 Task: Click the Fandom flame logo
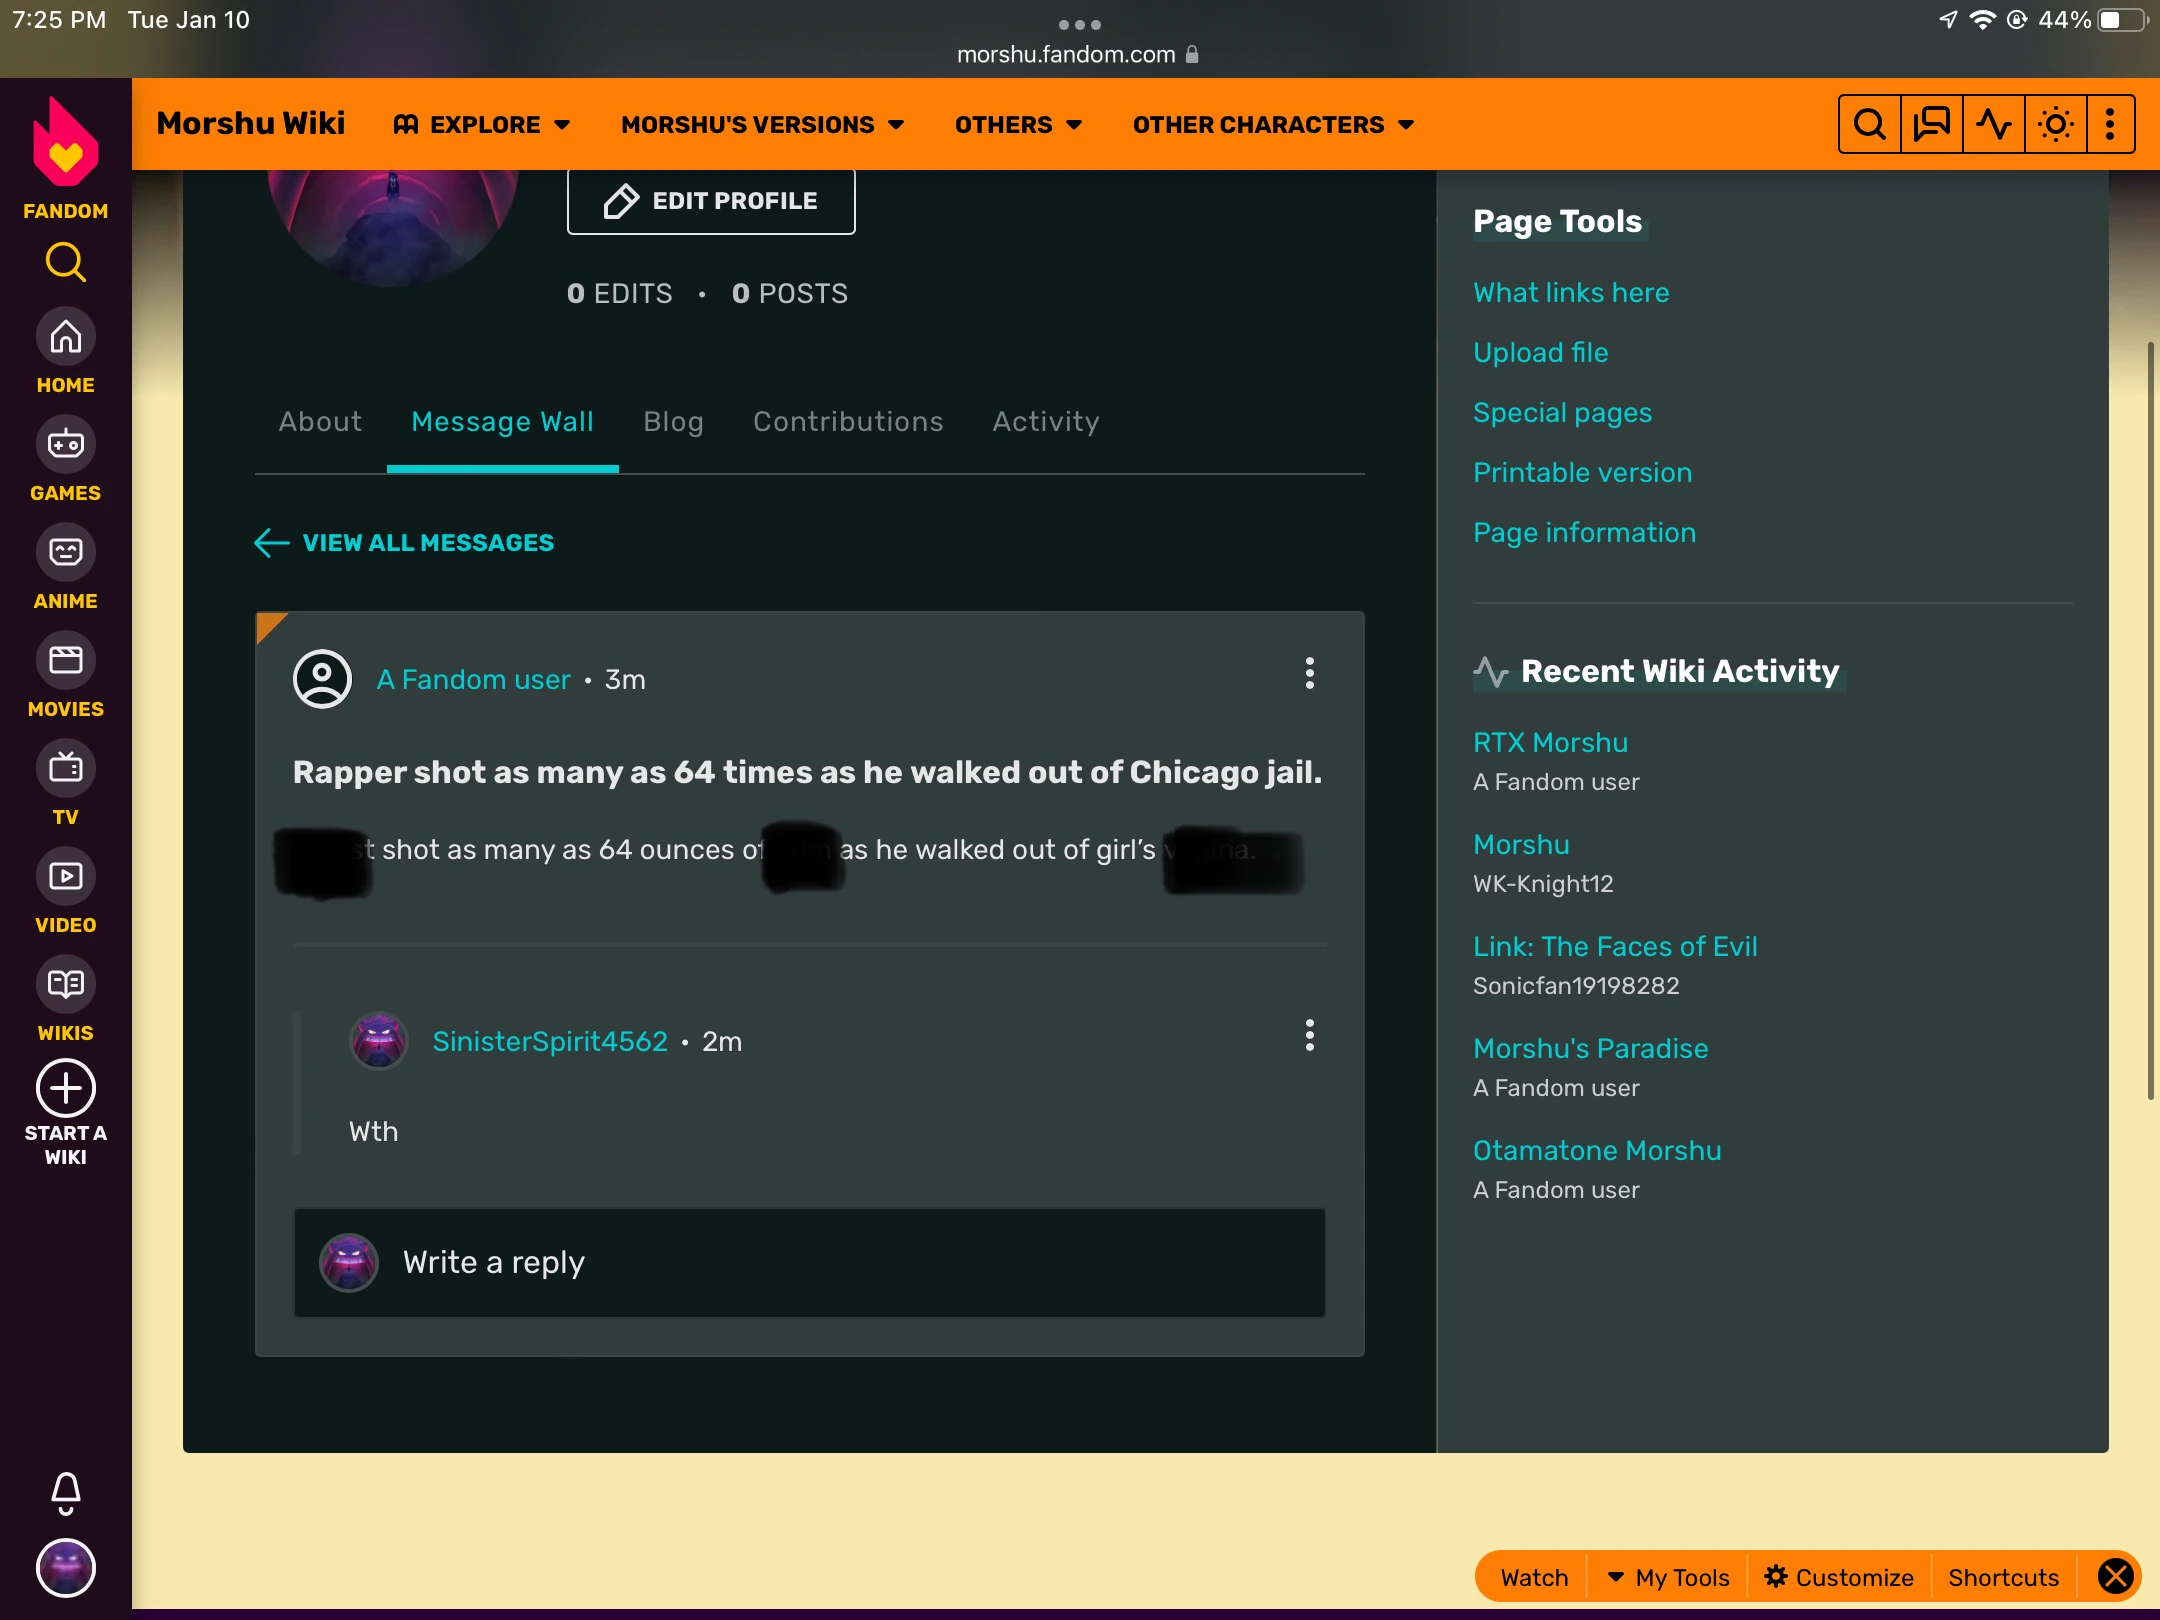click(x=65, y=145)
